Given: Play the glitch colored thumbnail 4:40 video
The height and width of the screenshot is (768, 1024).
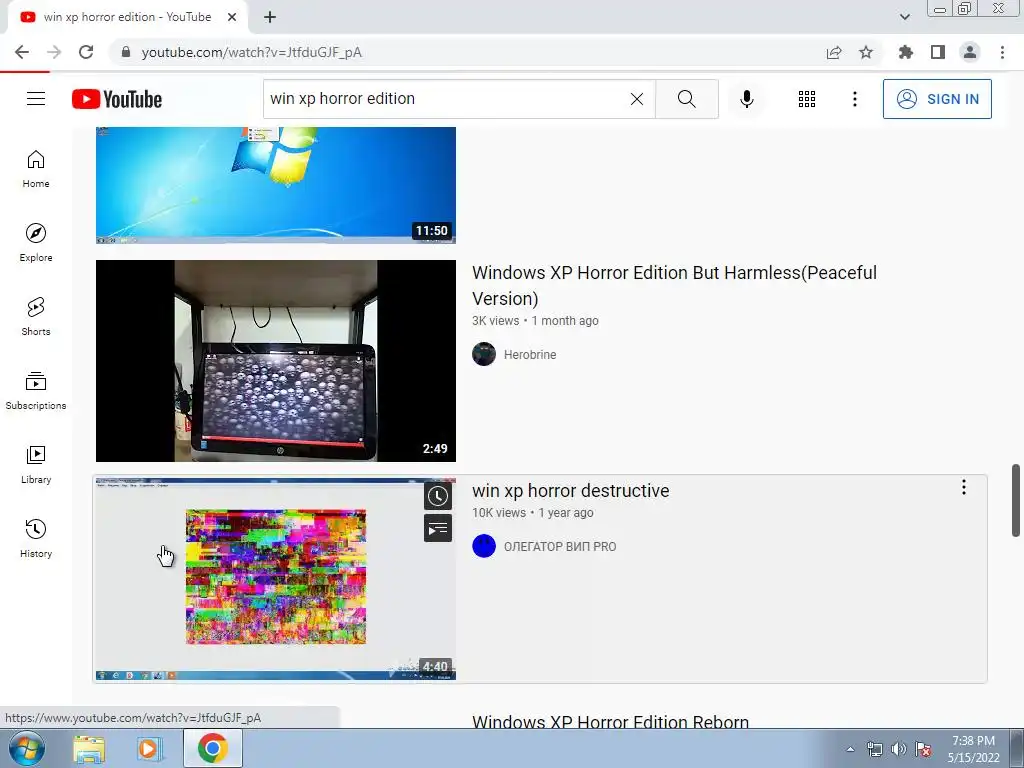Looking at the screenshot, I should click(276, 579).
